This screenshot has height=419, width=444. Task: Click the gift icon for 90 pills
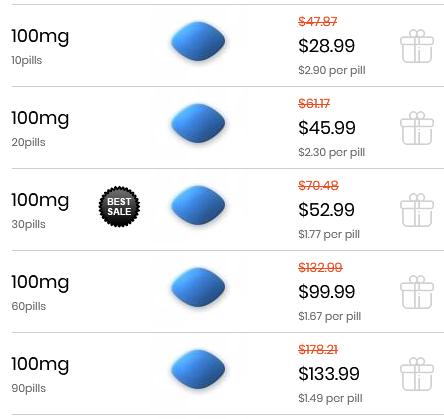417,374
